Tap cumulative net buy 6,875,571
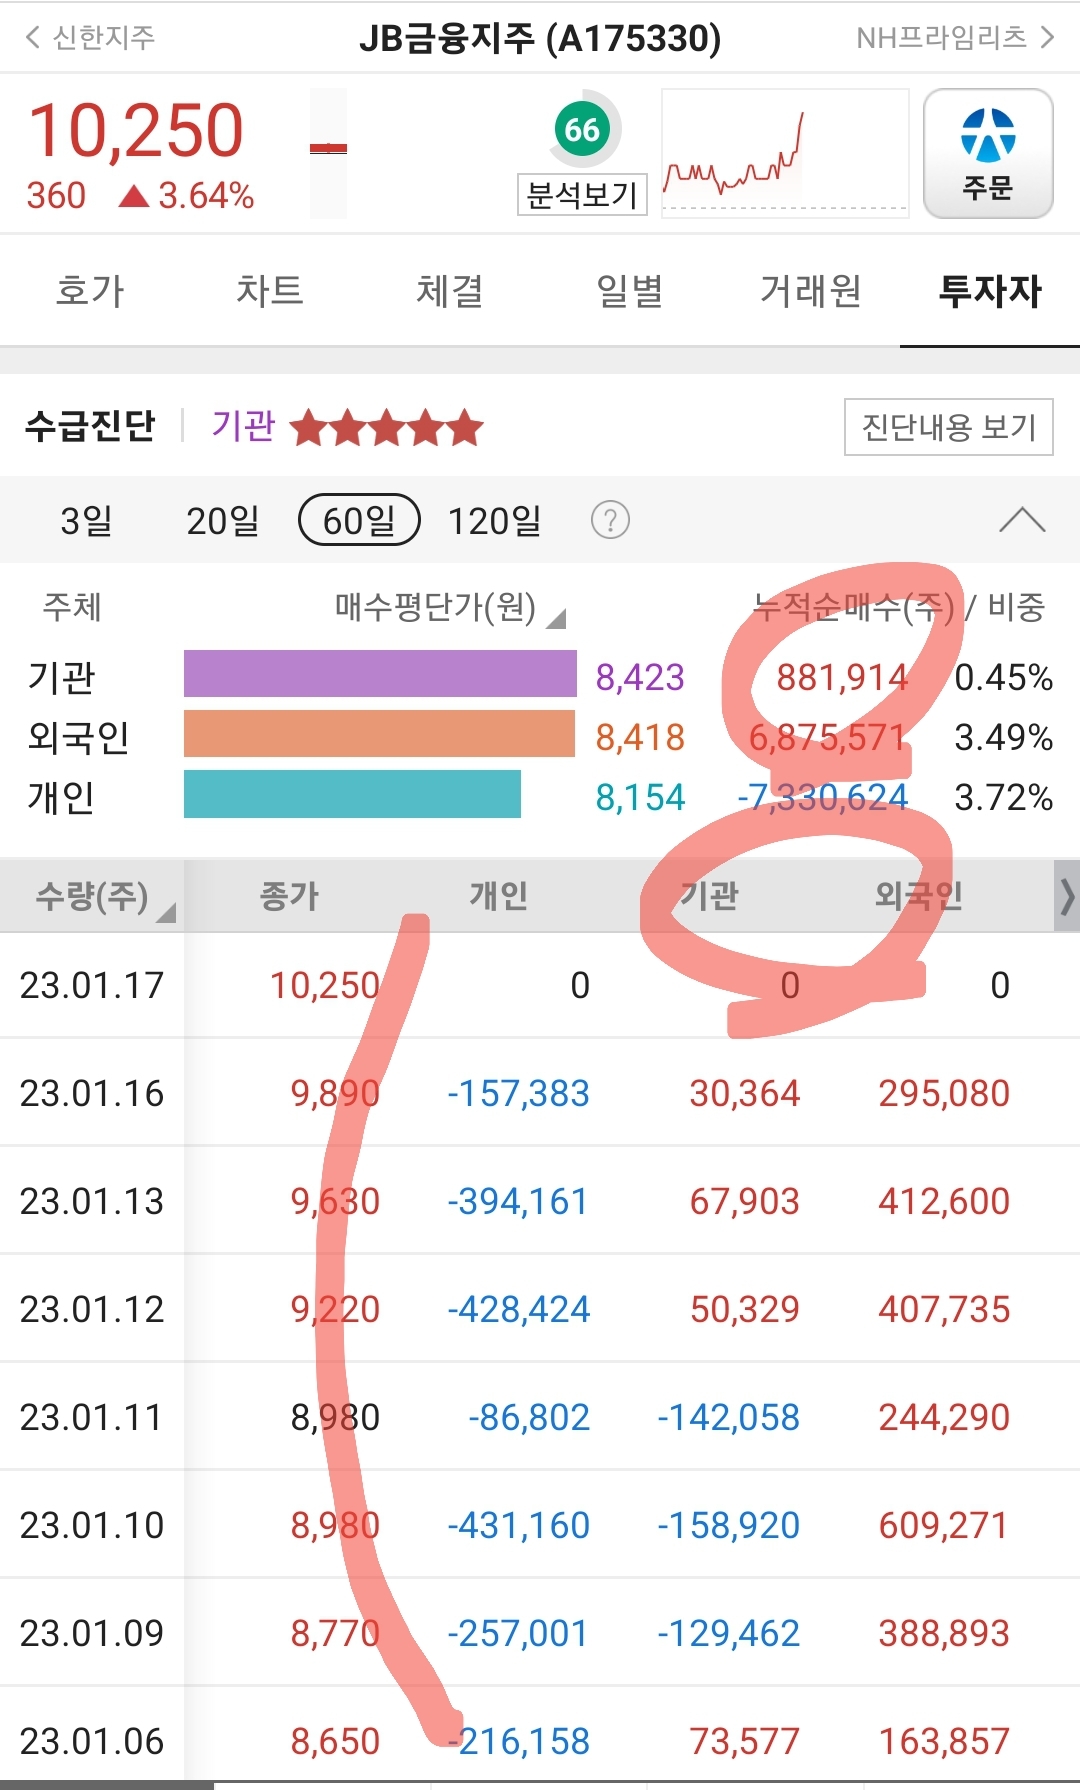This screenshot has width=1080, height=1790. click(x=828, y=737)
